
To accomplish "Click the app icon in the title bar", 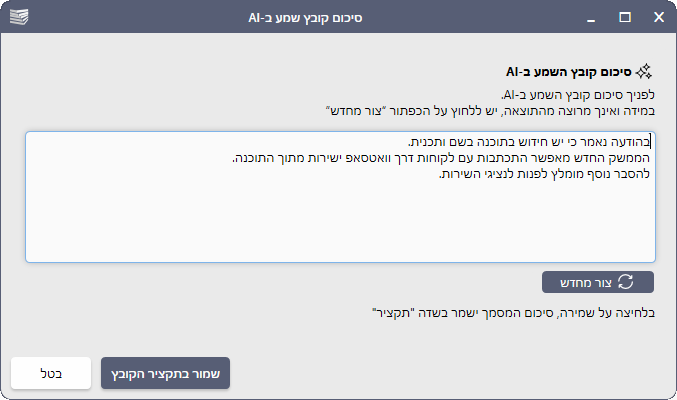I will tap(20, 17).
